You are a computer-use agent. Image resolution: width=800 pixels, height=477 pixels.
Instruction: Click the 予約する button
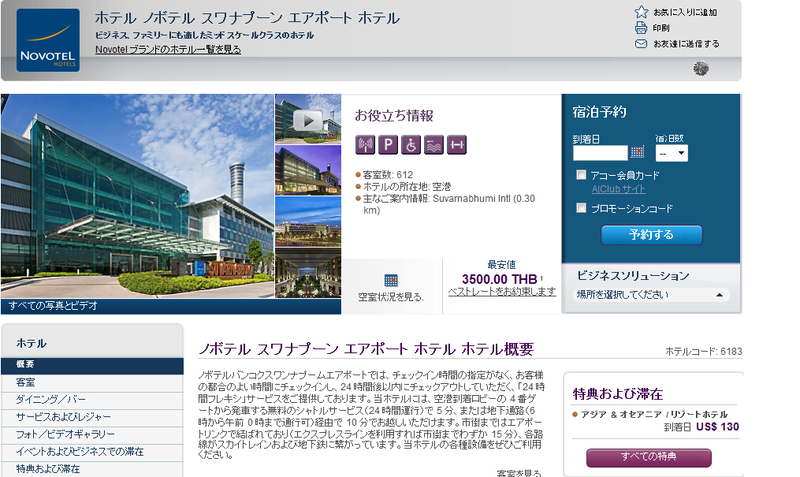point(652,235)
